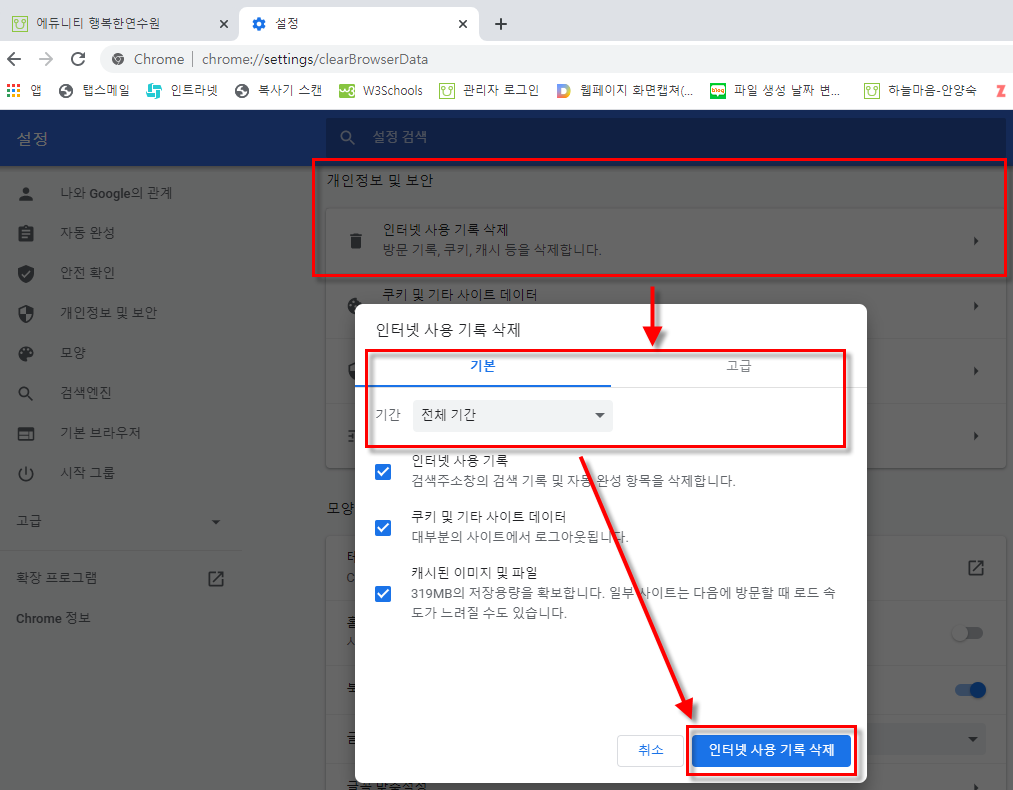Image resolution: width=1013 pixels, height=790 pixels.
Task: Click the 취소 button
Action: (650, 750)
